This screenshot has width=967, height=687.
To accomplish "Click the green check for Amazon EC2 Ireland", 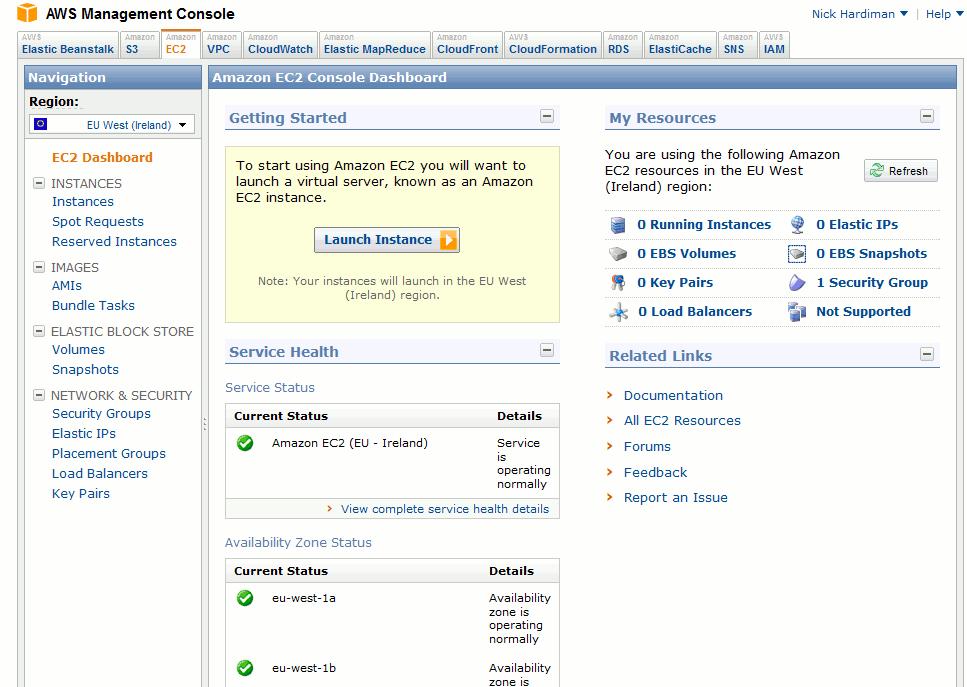I will click(x=245, y=443).
